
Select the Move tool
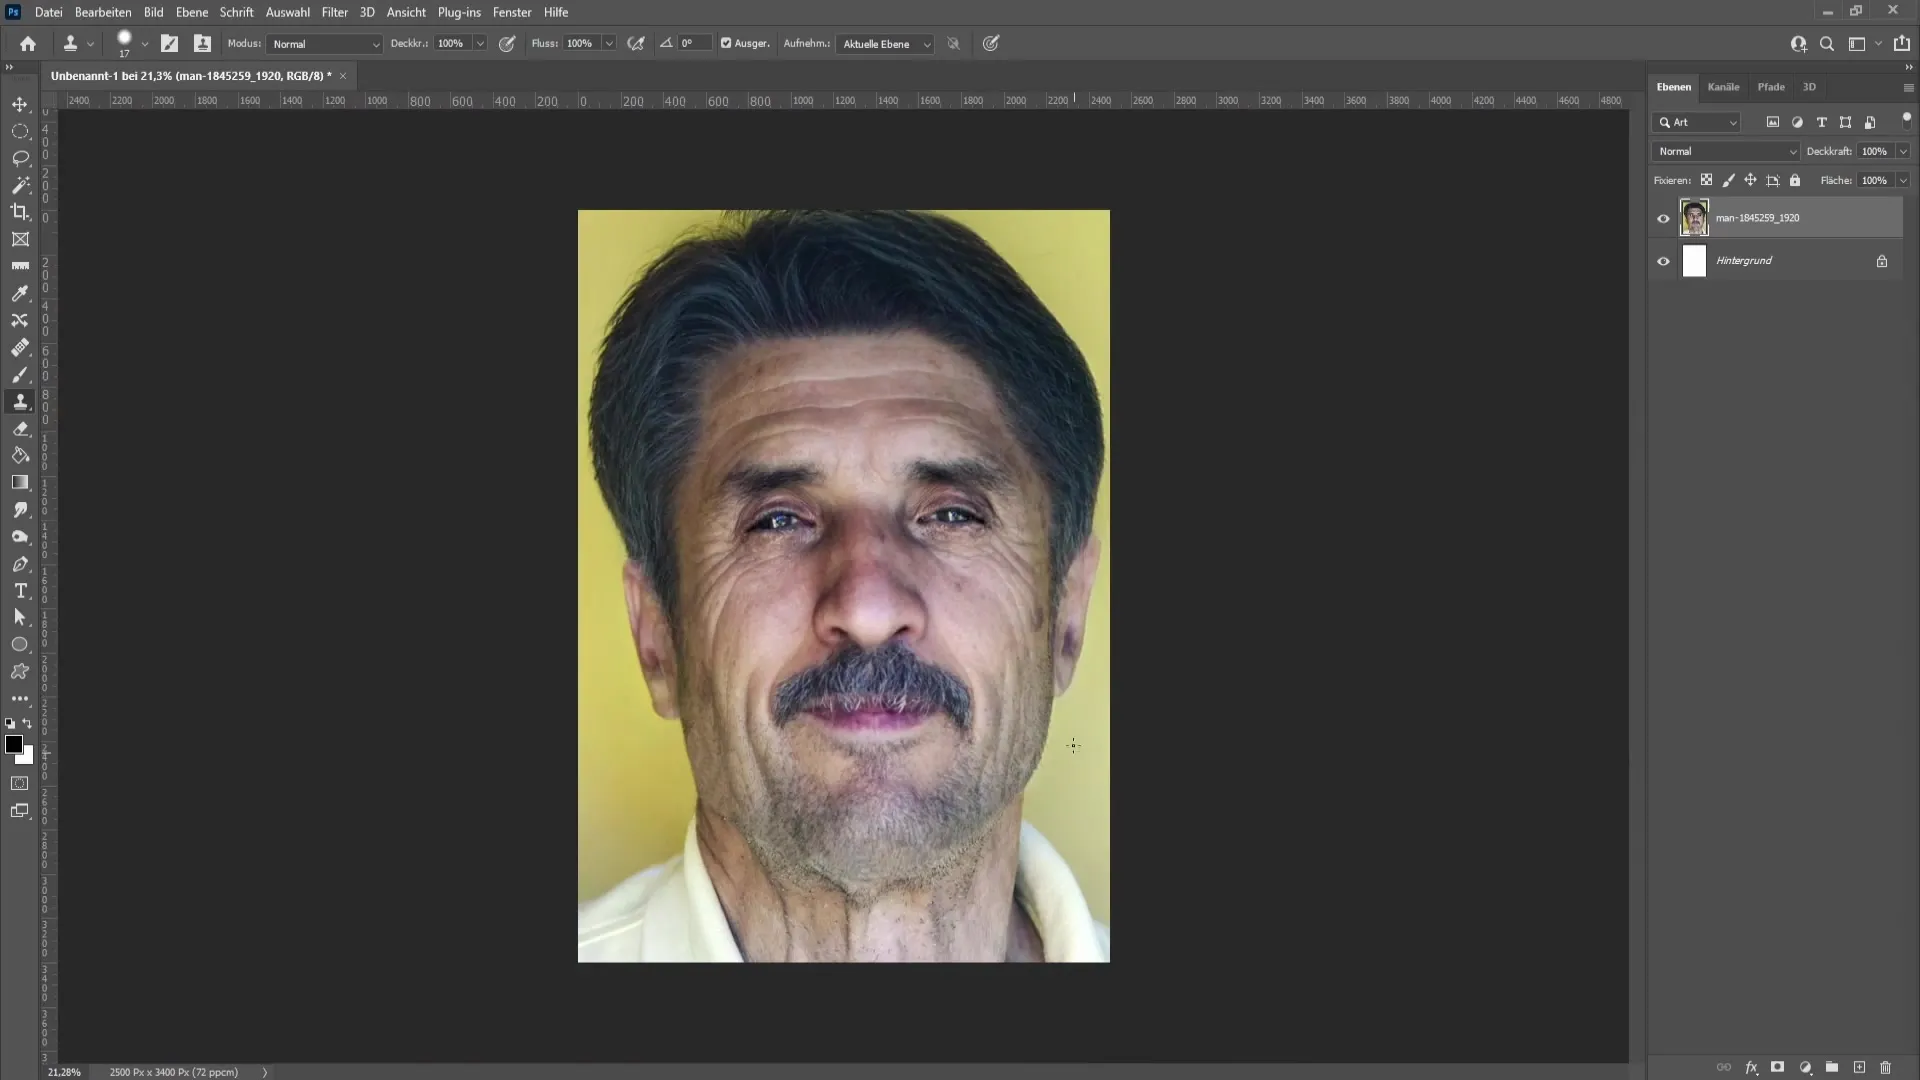coord(20,104)
